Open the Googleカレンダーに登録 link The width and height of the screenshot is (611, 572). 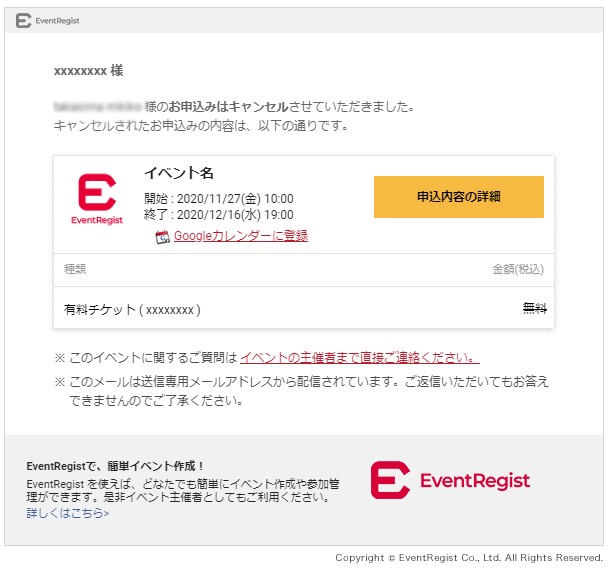click(x=241, y=236)
